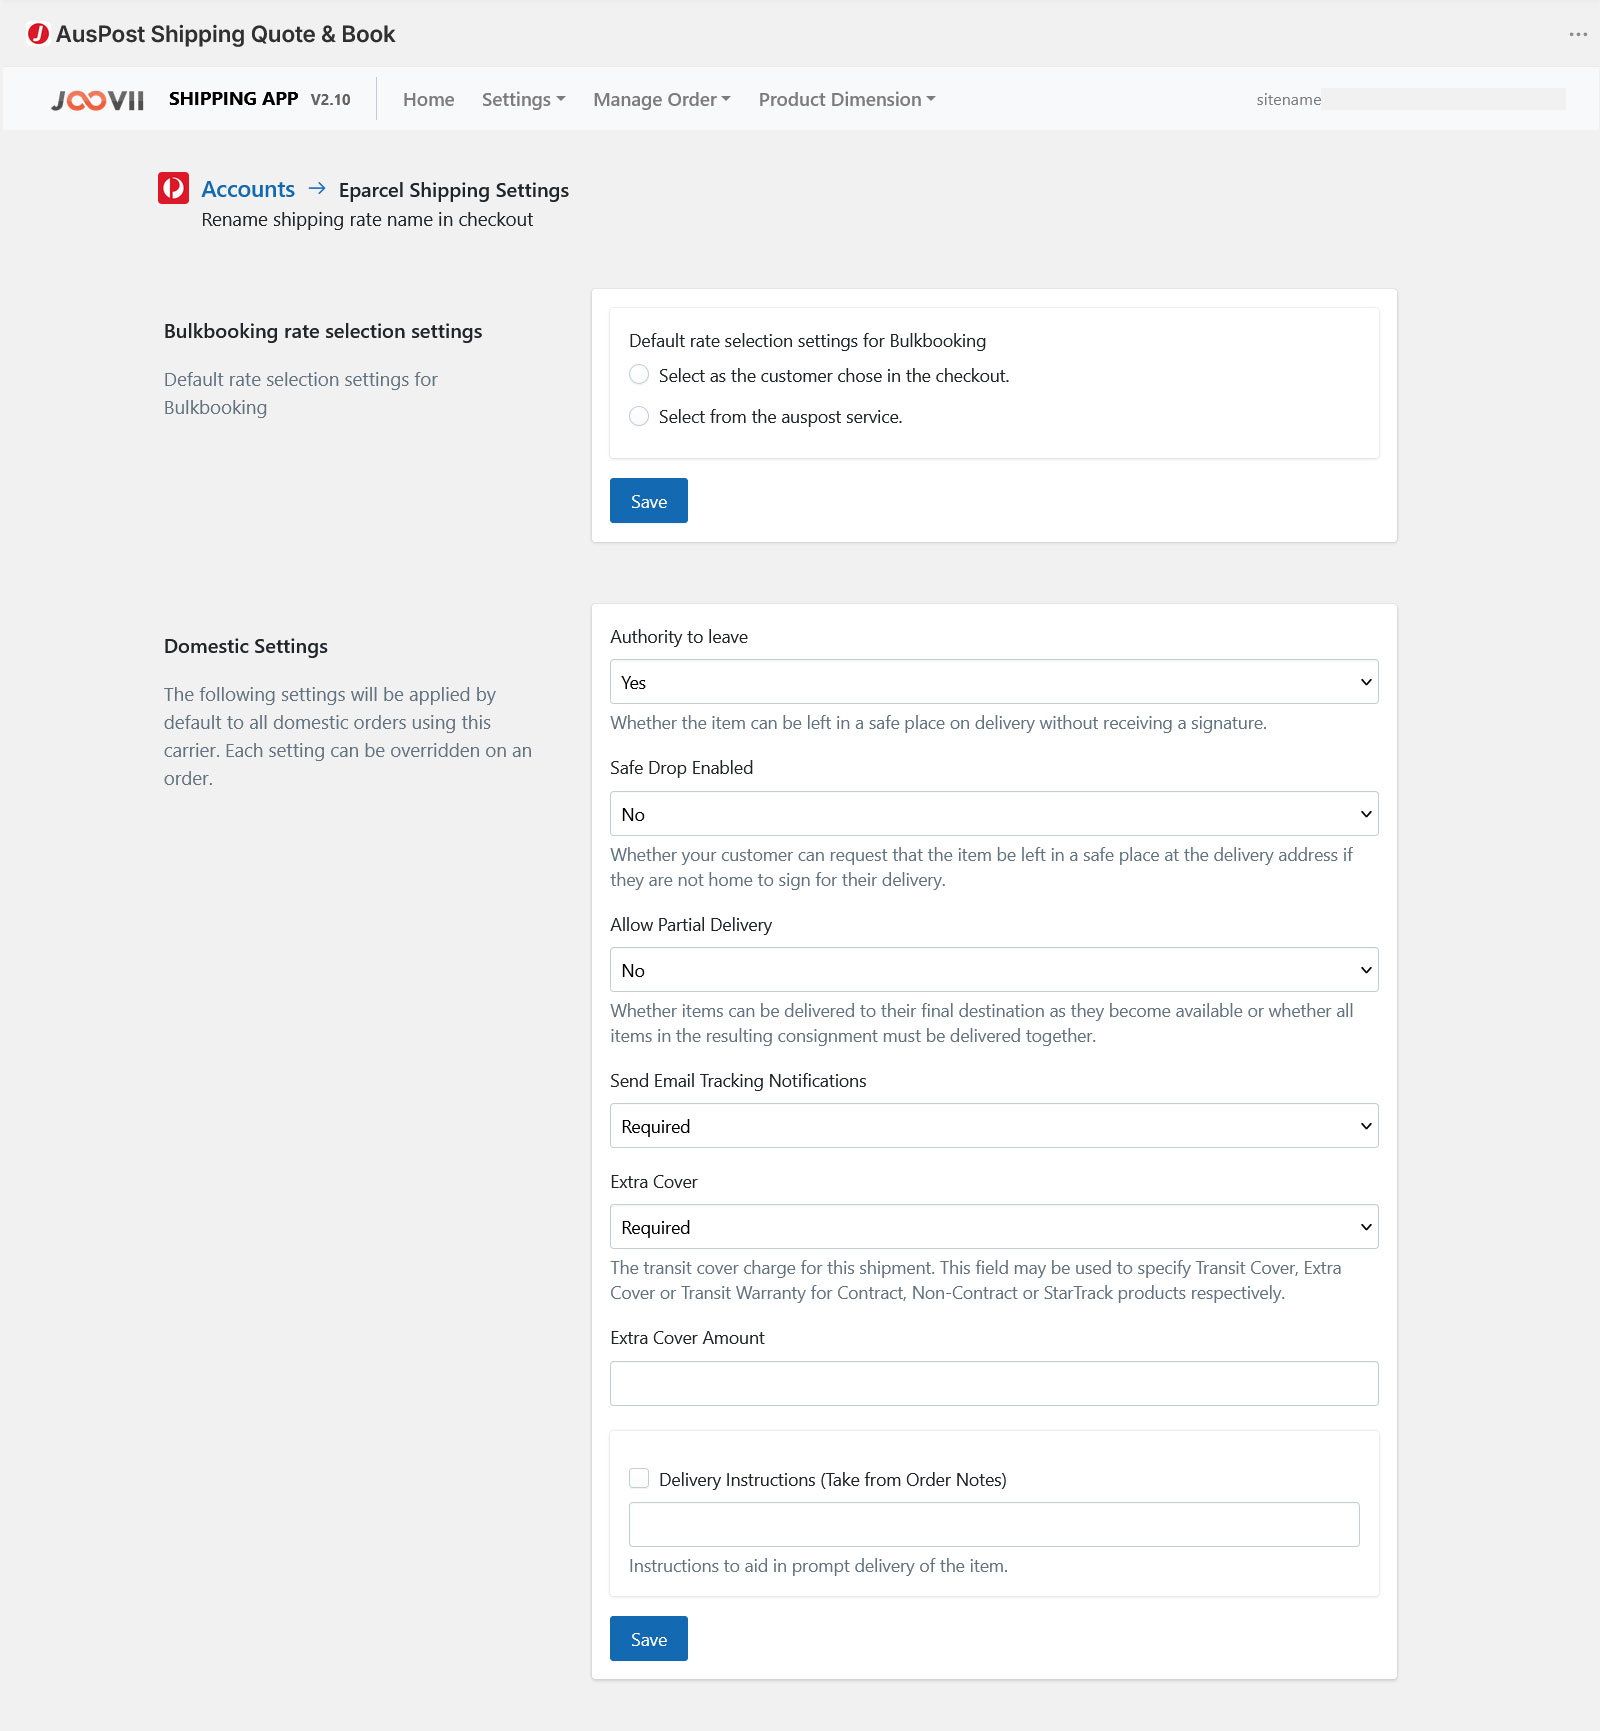Open the Authority to leave dropdown
The height and width of the screenshot is (1731, 1600).
coord(994,682)
